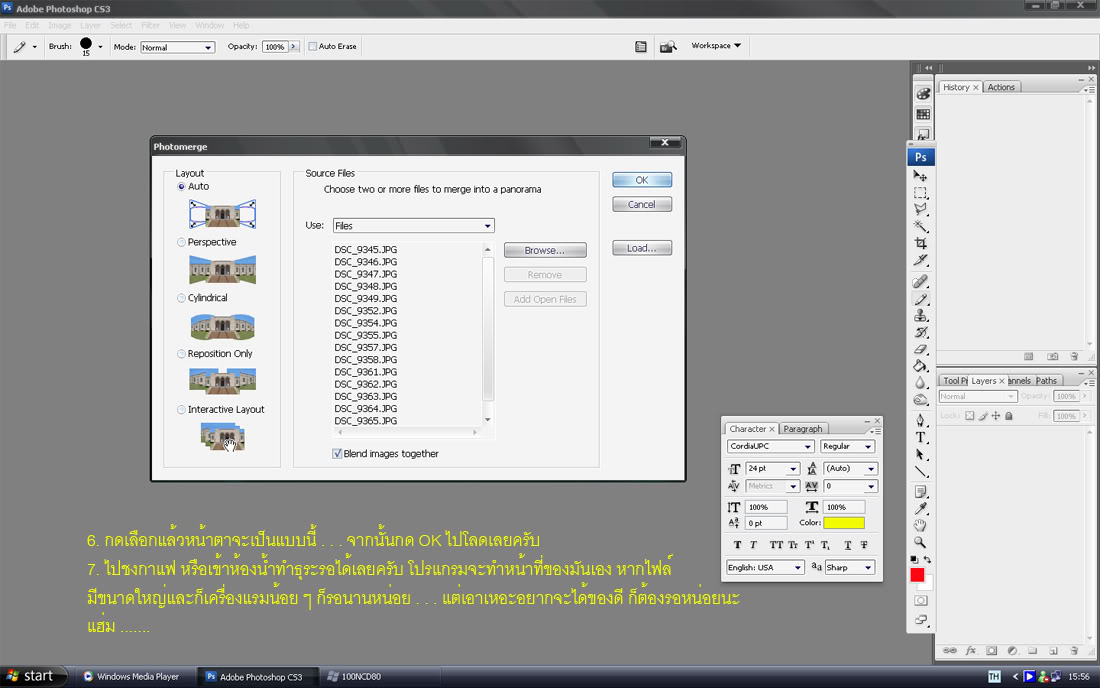Select the Eyedropper tool
The image size is (1100, 688).
click(x=920, y=509)
